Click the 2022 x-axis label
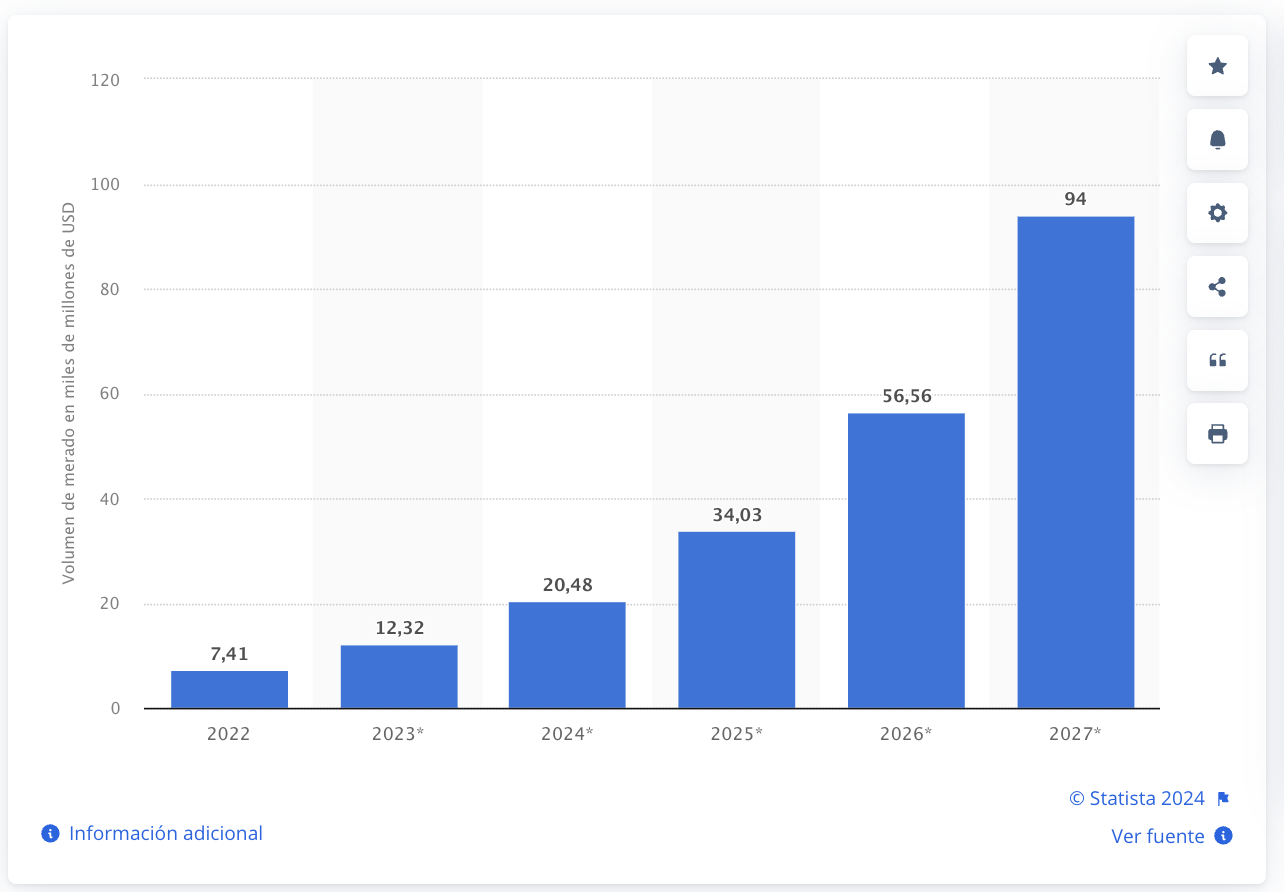Viewport: 1284px width, 892px height. pyautogui.click(x=229, y=733)
